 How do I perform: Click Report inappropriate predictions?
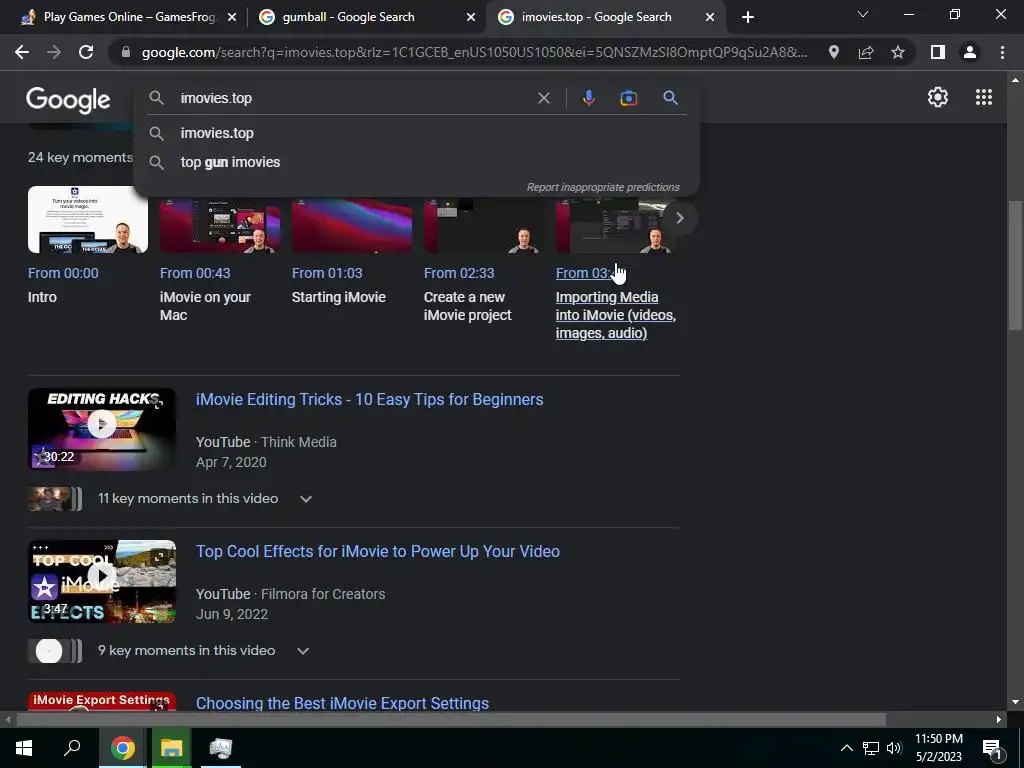tap(603, 187)
